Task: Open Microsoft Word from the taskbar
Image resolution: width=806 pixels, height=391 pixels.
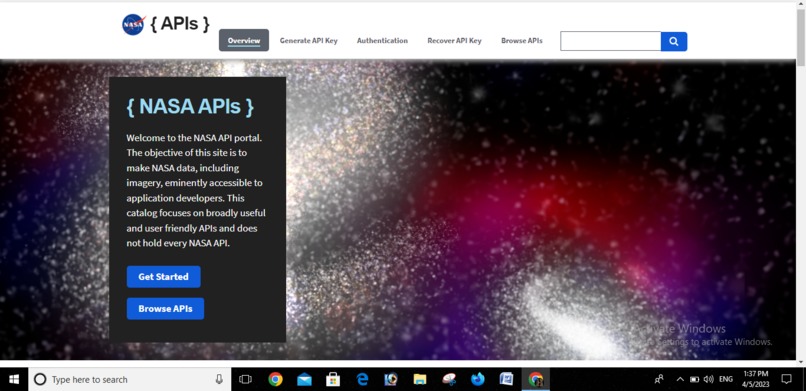Action: pyautogui.click(x=506, y=379)
